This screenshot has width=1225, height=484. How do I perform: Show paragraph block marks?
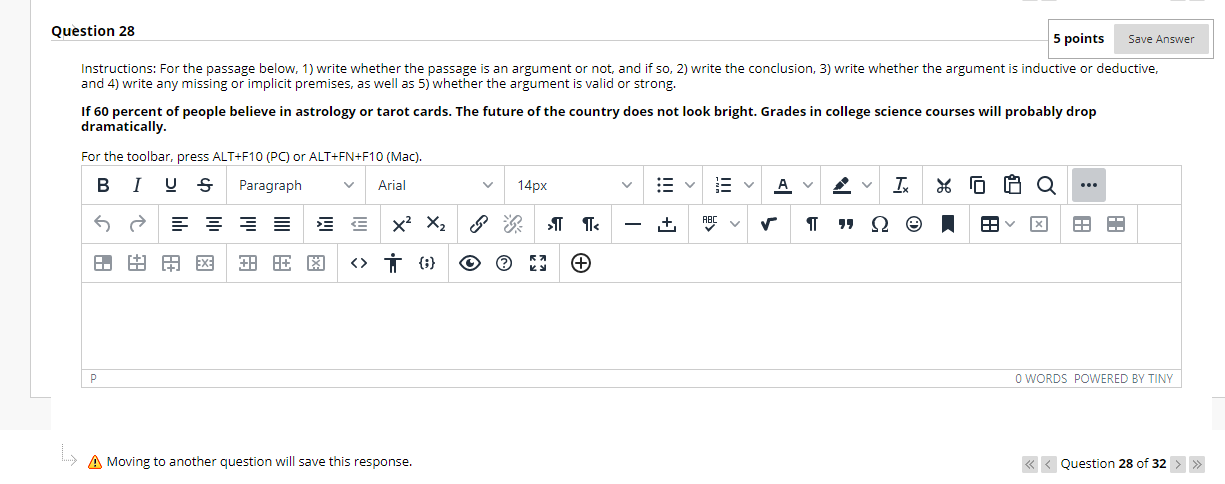click(x=810, y=224)
